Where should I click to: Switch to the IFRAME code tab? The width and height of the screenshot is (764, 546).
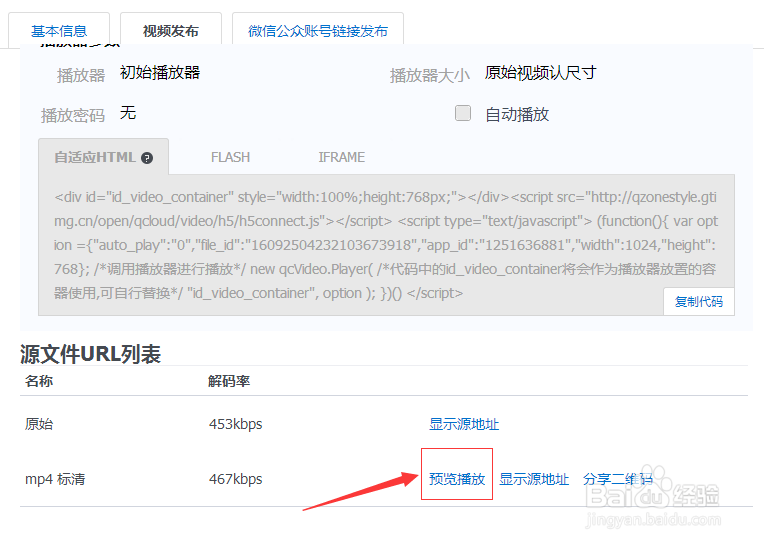[342, 157]
